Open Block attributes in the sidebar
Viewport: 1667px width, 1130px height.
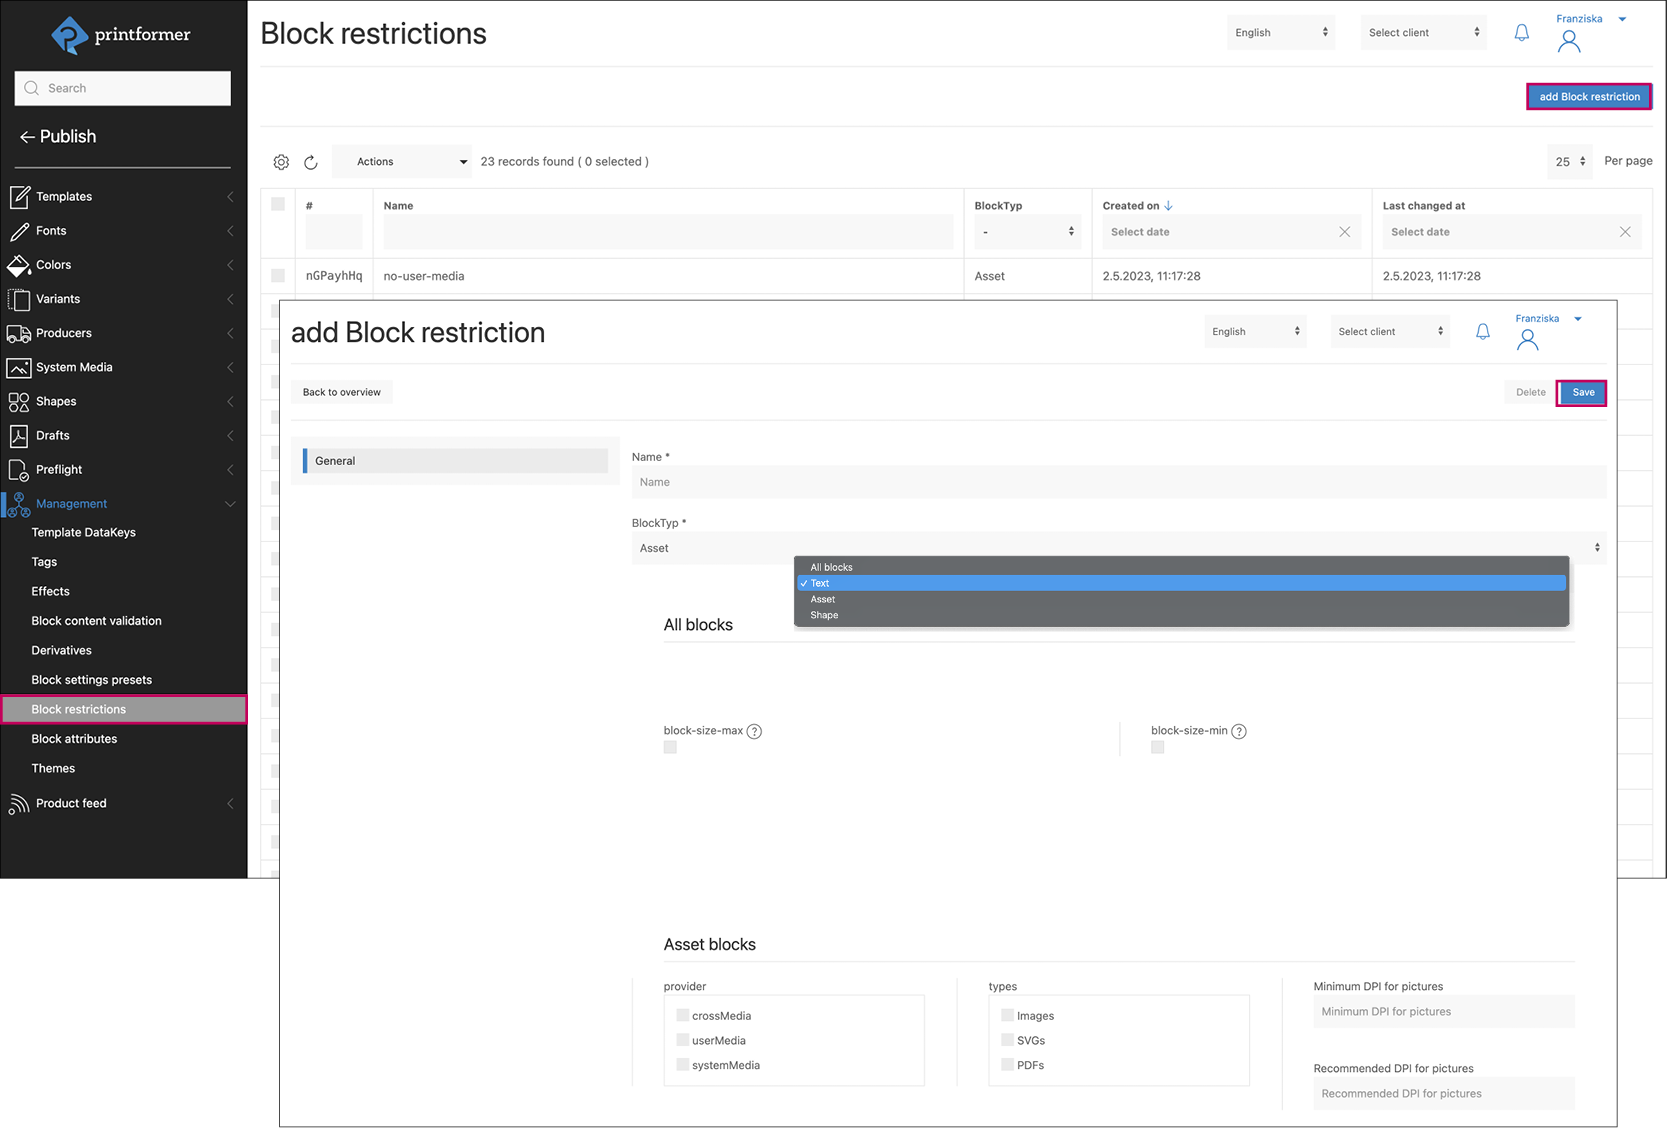pyautogui.click(x=74, y=739)
